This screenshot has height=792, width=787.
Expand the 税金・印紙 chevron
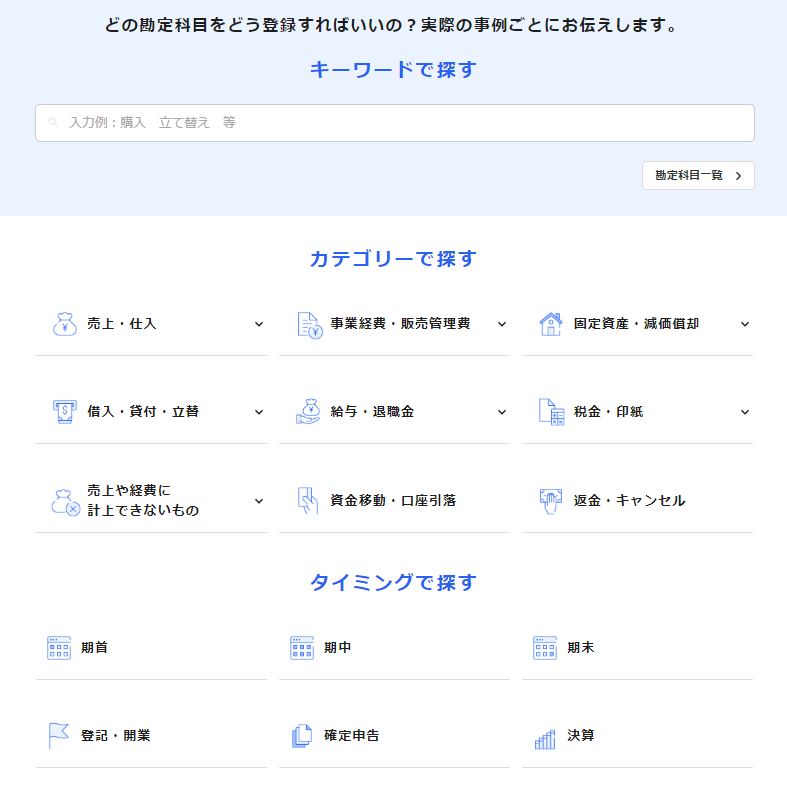coord(745,412)
